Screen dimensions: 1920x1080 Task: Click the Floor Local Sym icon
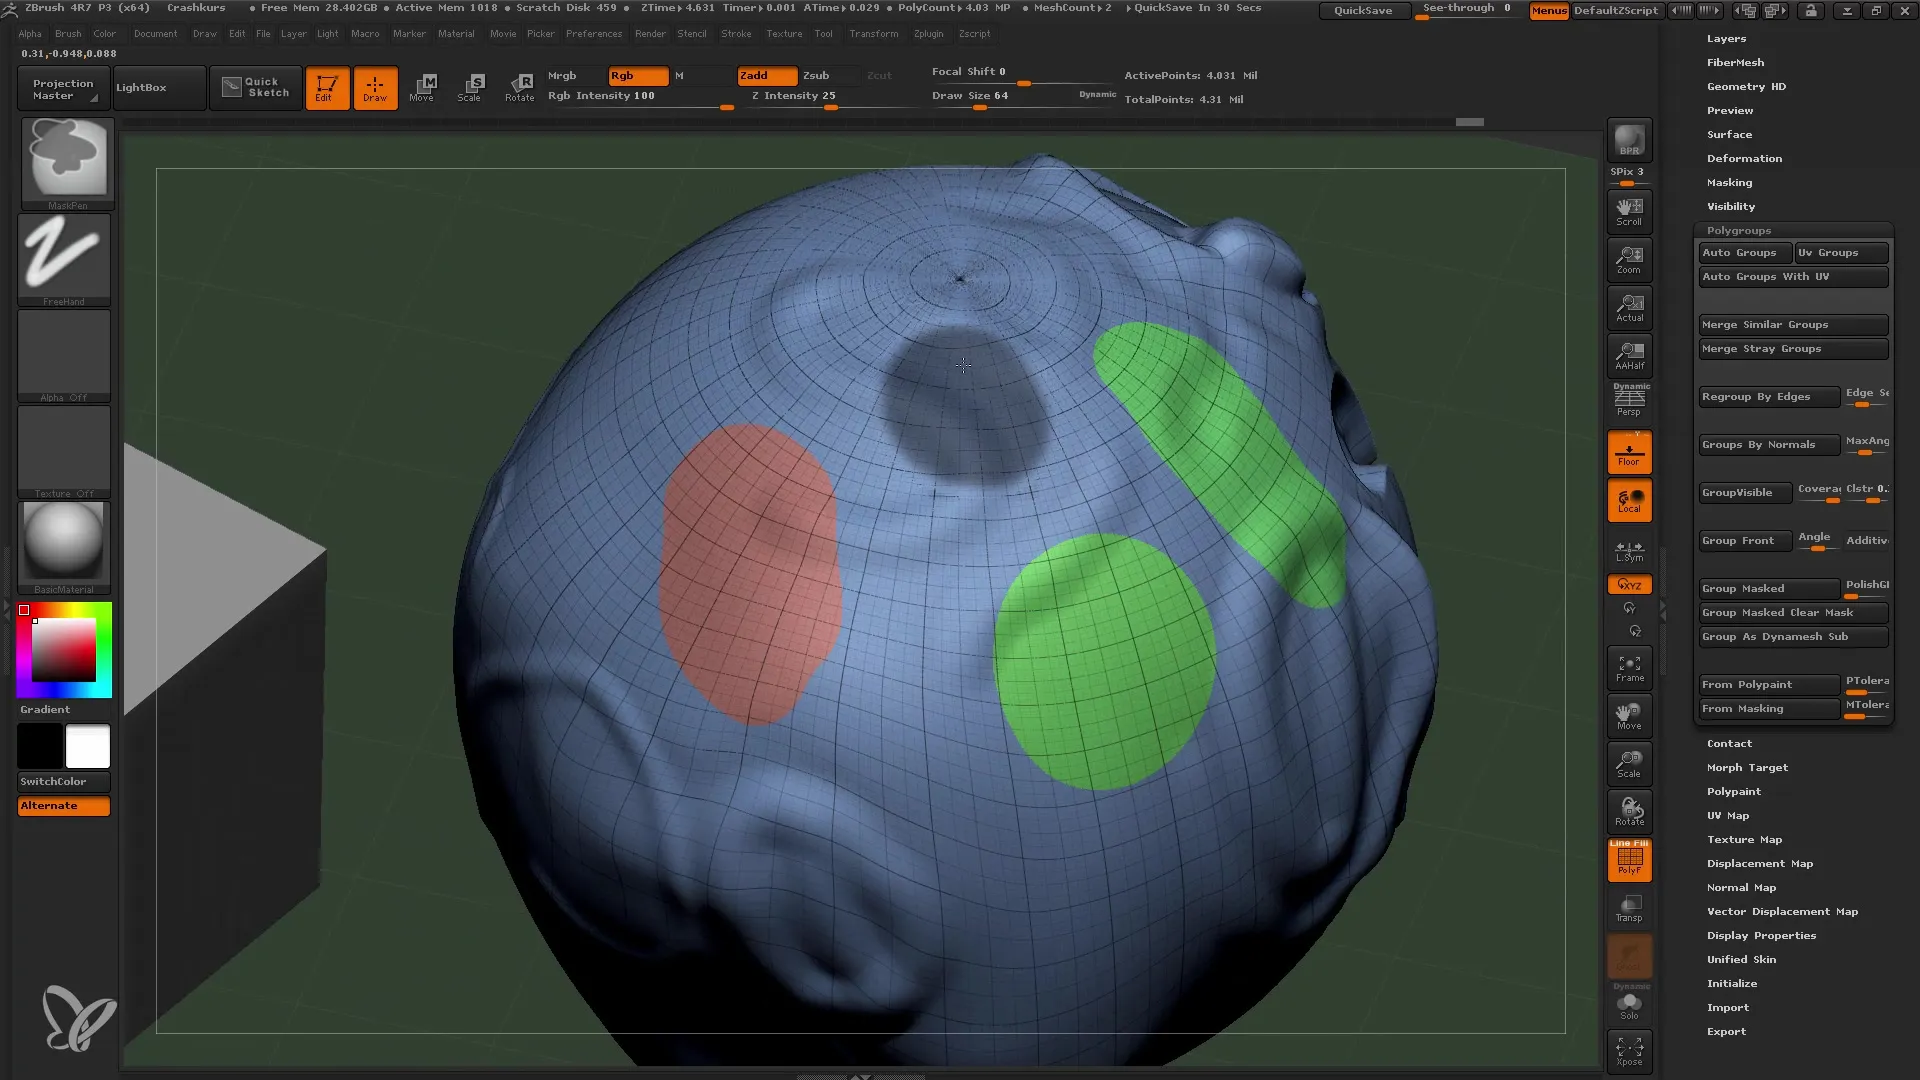click(x=1630, y=549)
